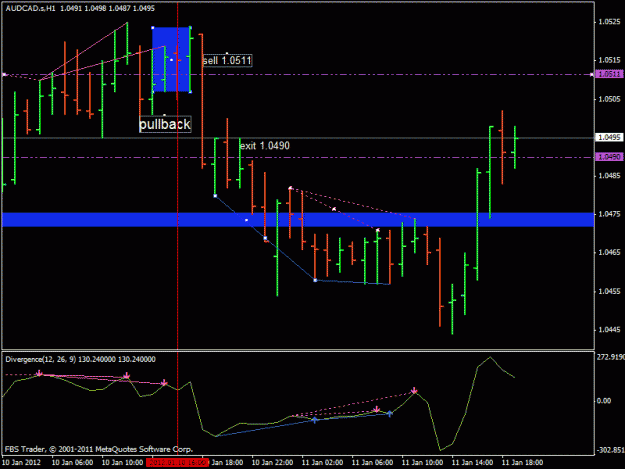Click the '10 Jan 10:00' time axis label
Viewport: 625px width, 469px height.
point(122,463)
